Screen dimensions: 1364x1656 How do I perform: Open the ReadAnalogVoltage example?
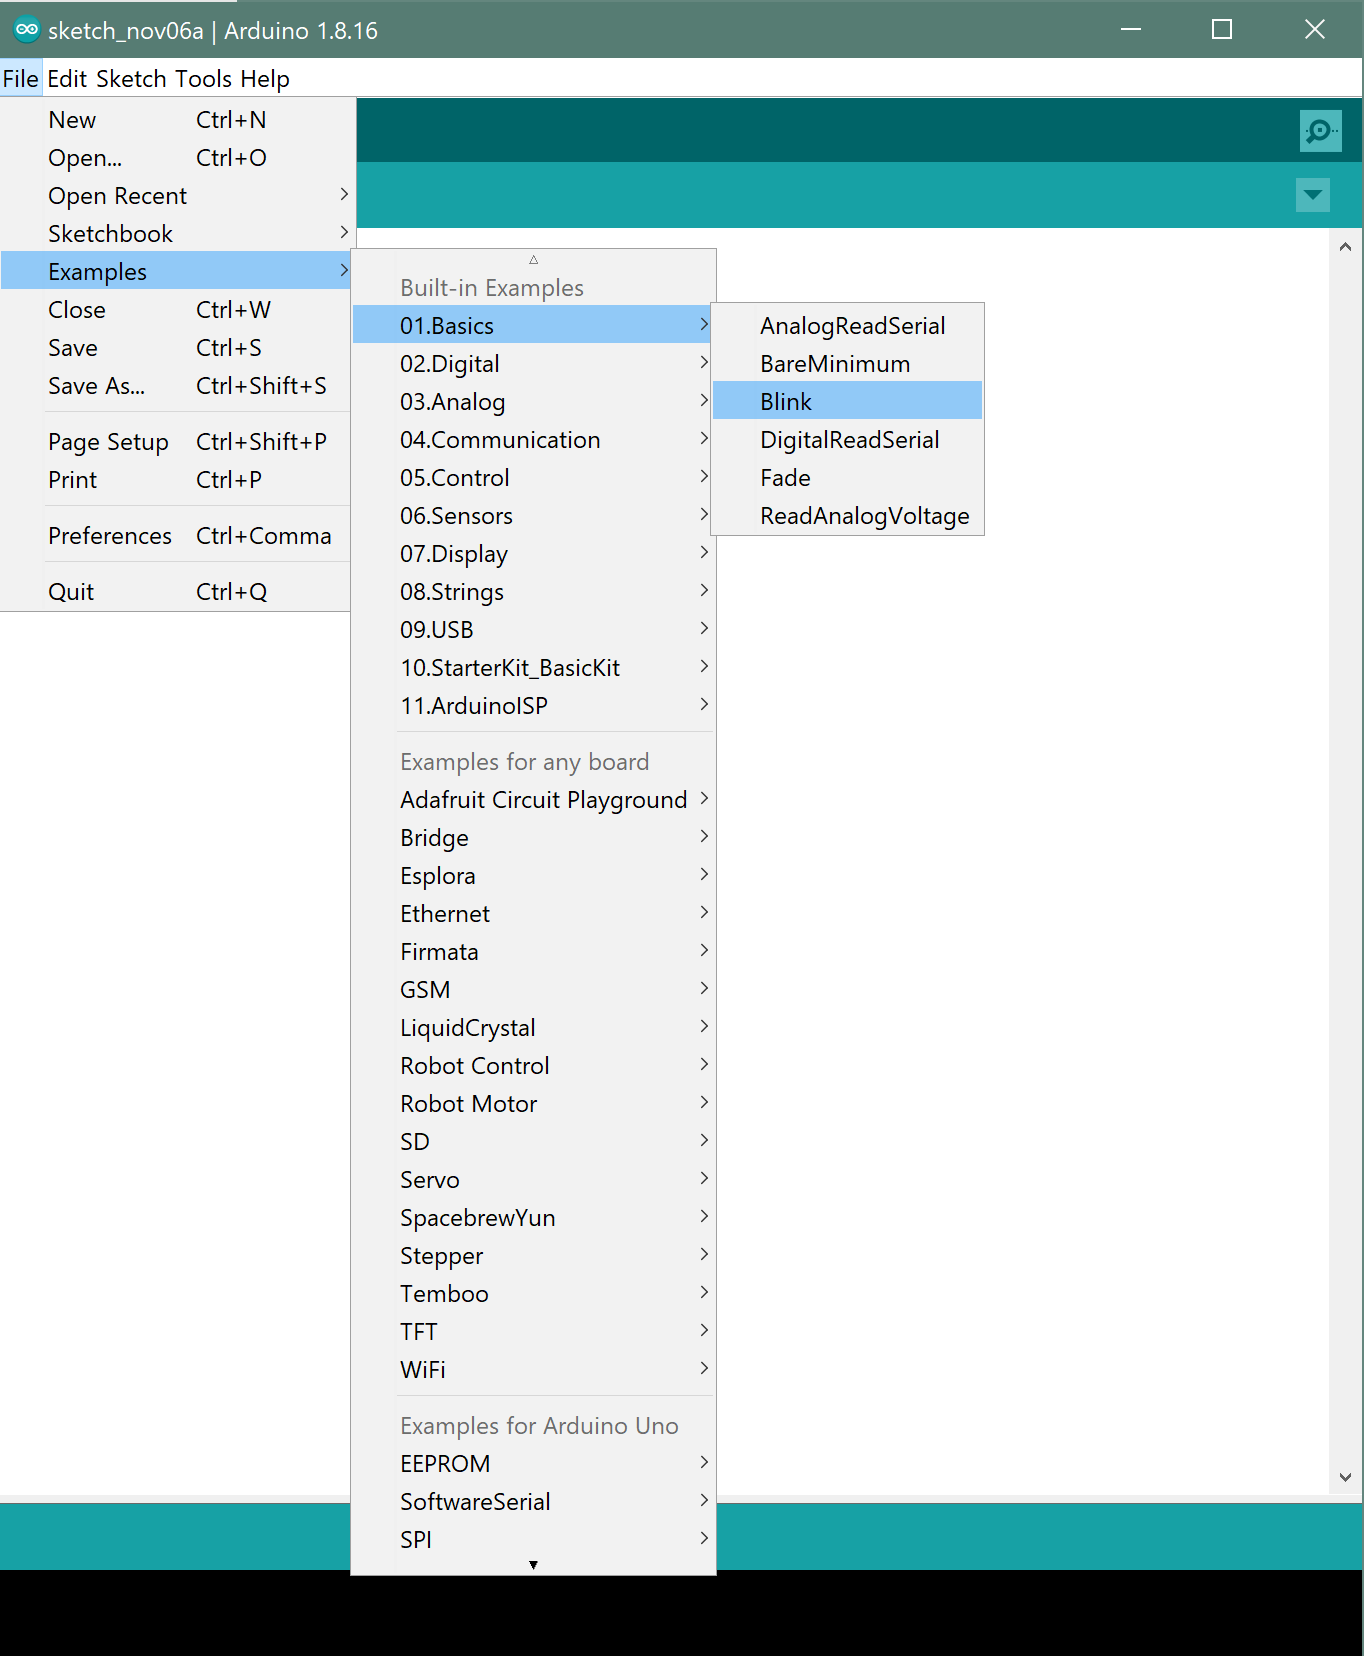click(x=848, y=516)
